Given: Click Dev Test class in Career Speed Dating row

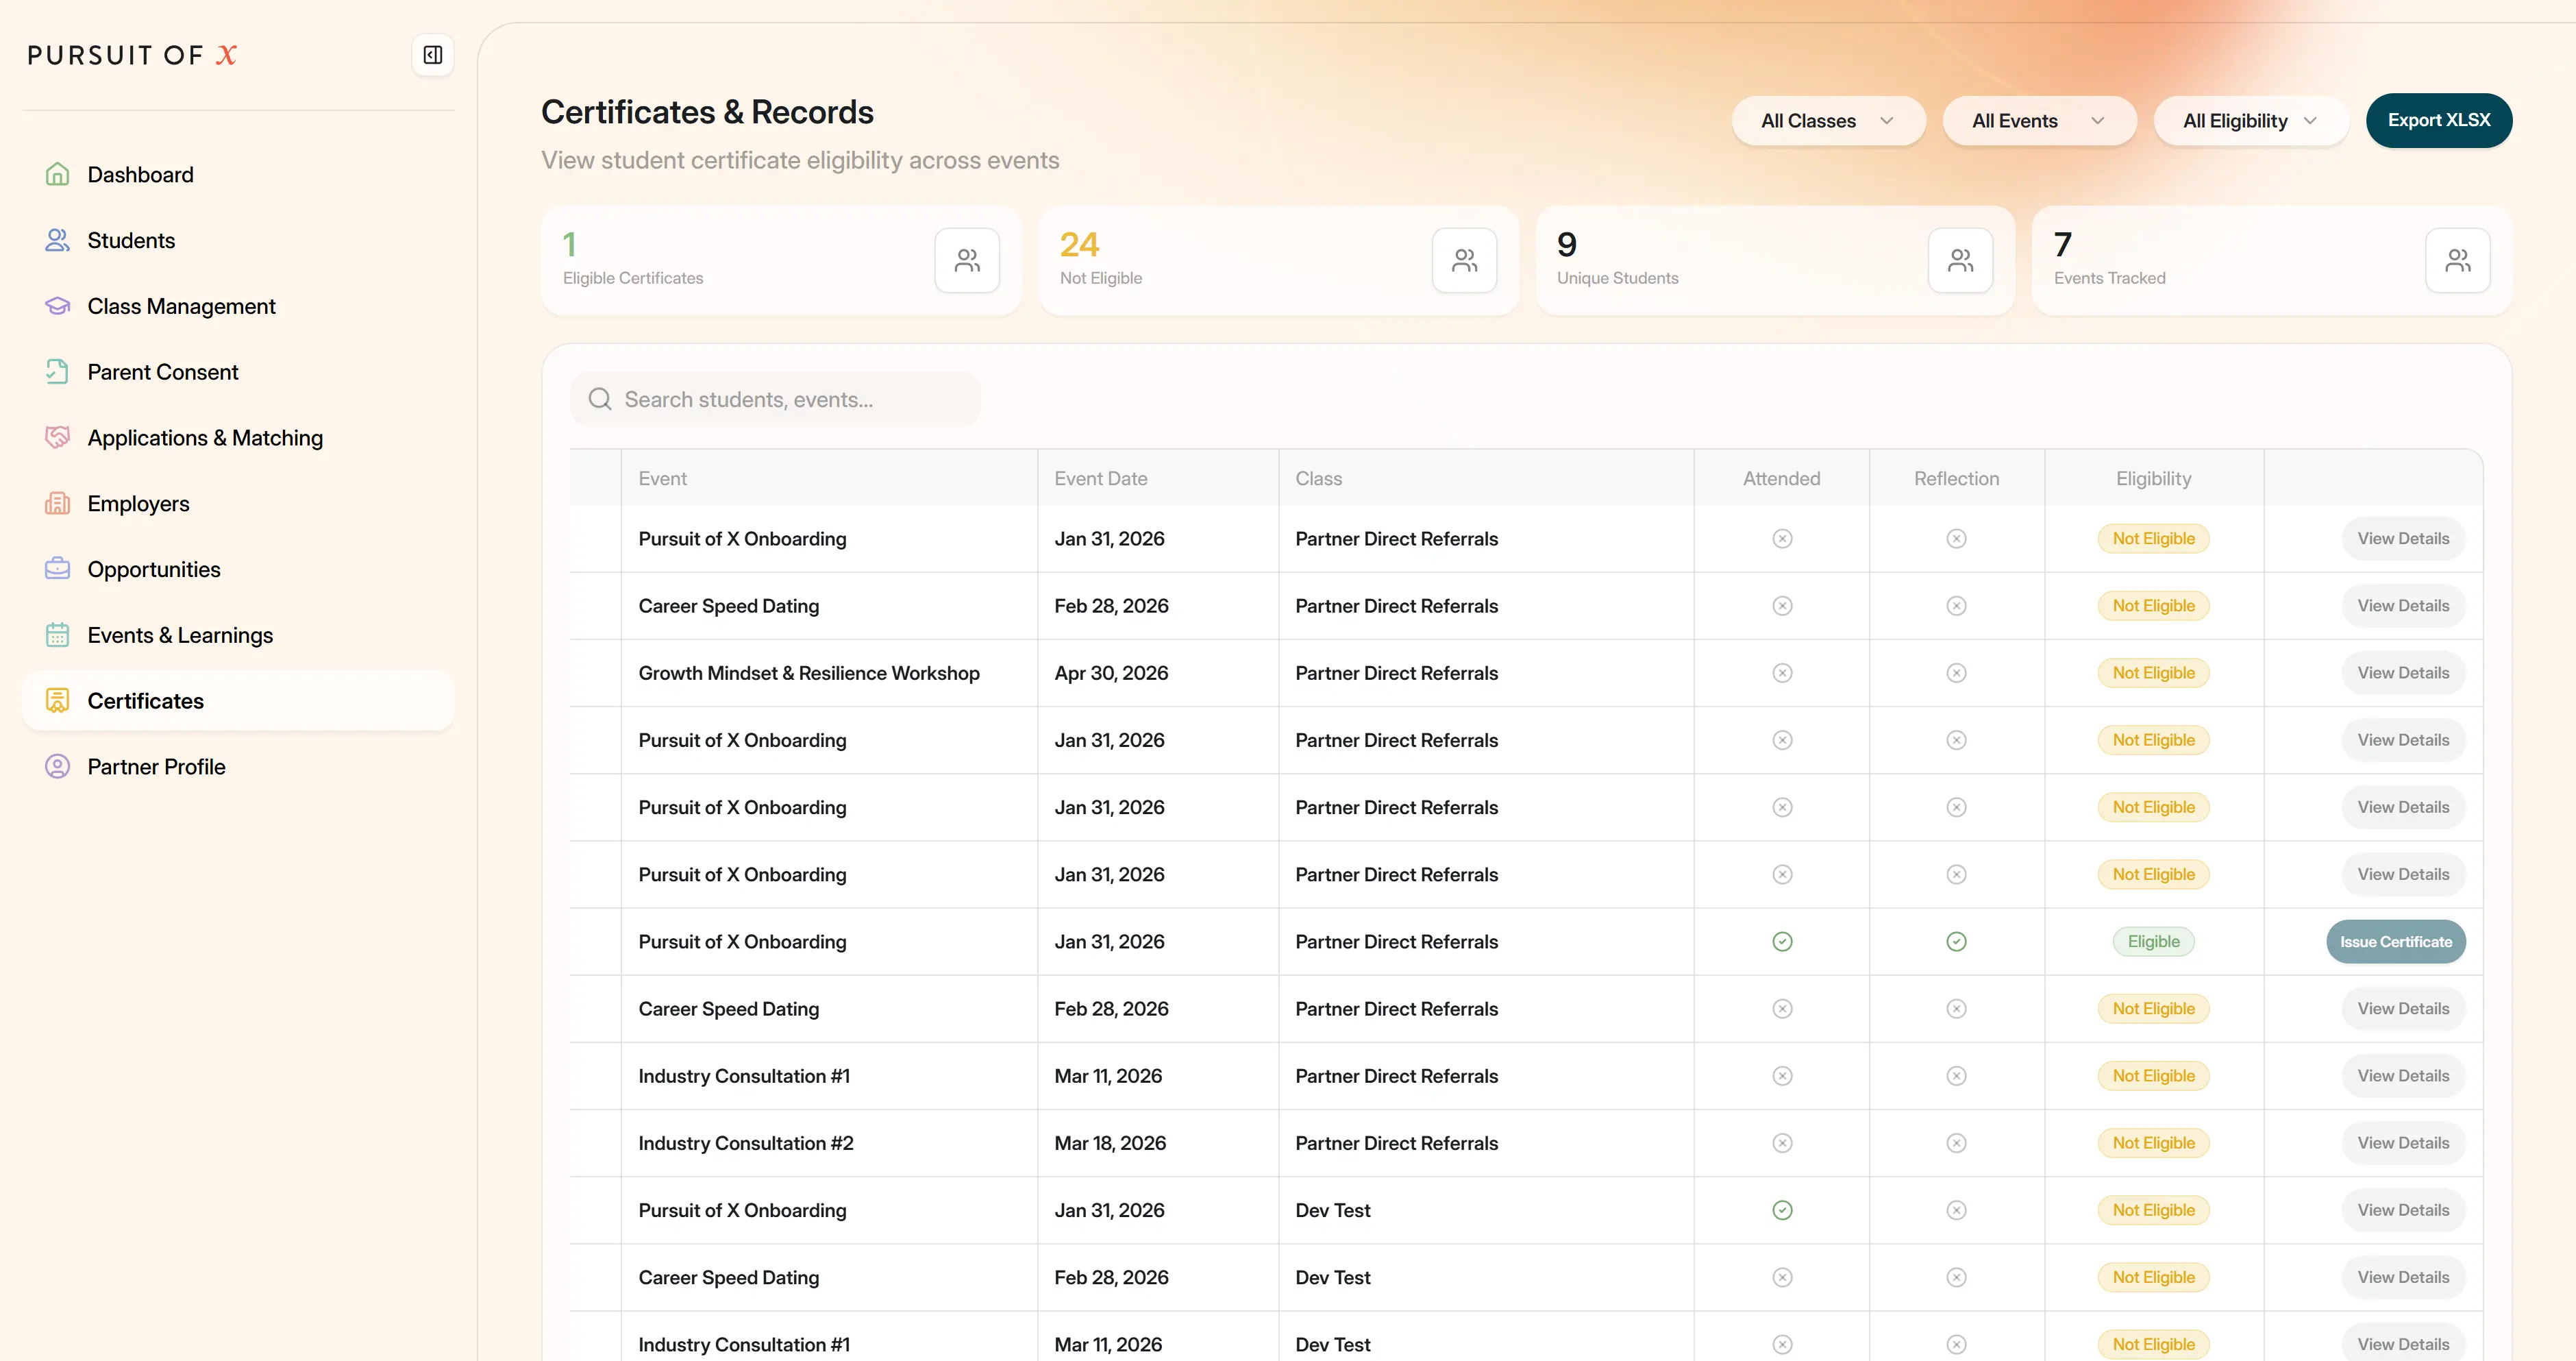Looking at the screenshot, I should click(1333, 1277).
